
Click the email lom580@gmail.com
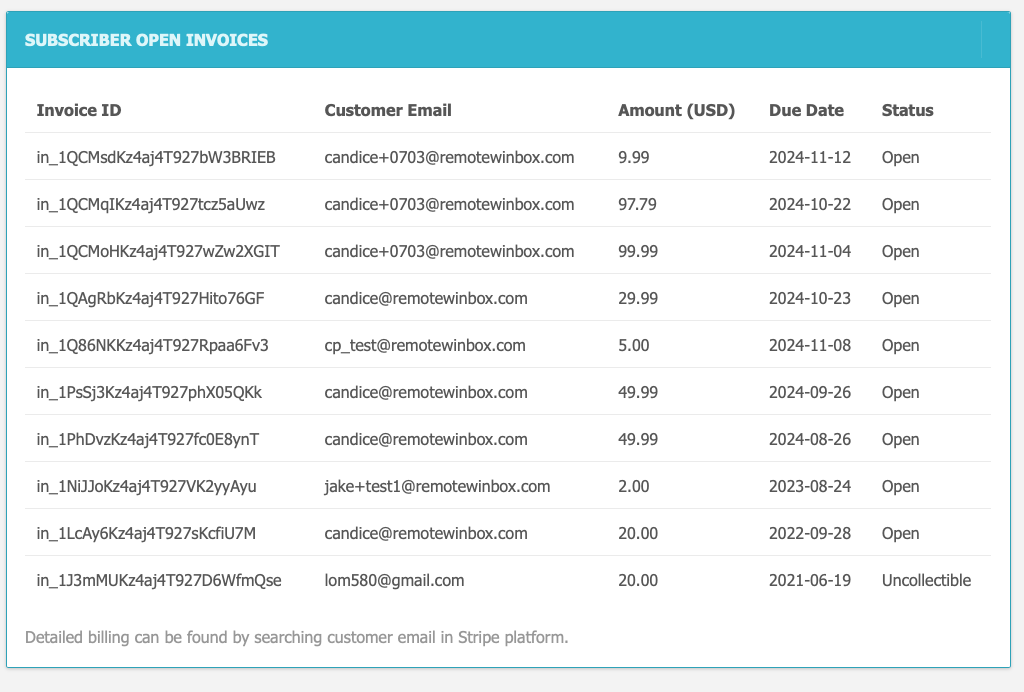(395, 580)
